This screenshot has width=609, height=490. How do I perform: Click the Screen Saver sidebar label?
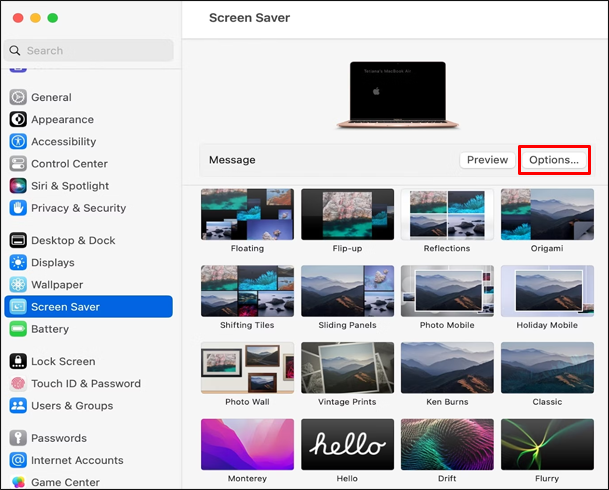click(66, 307)
